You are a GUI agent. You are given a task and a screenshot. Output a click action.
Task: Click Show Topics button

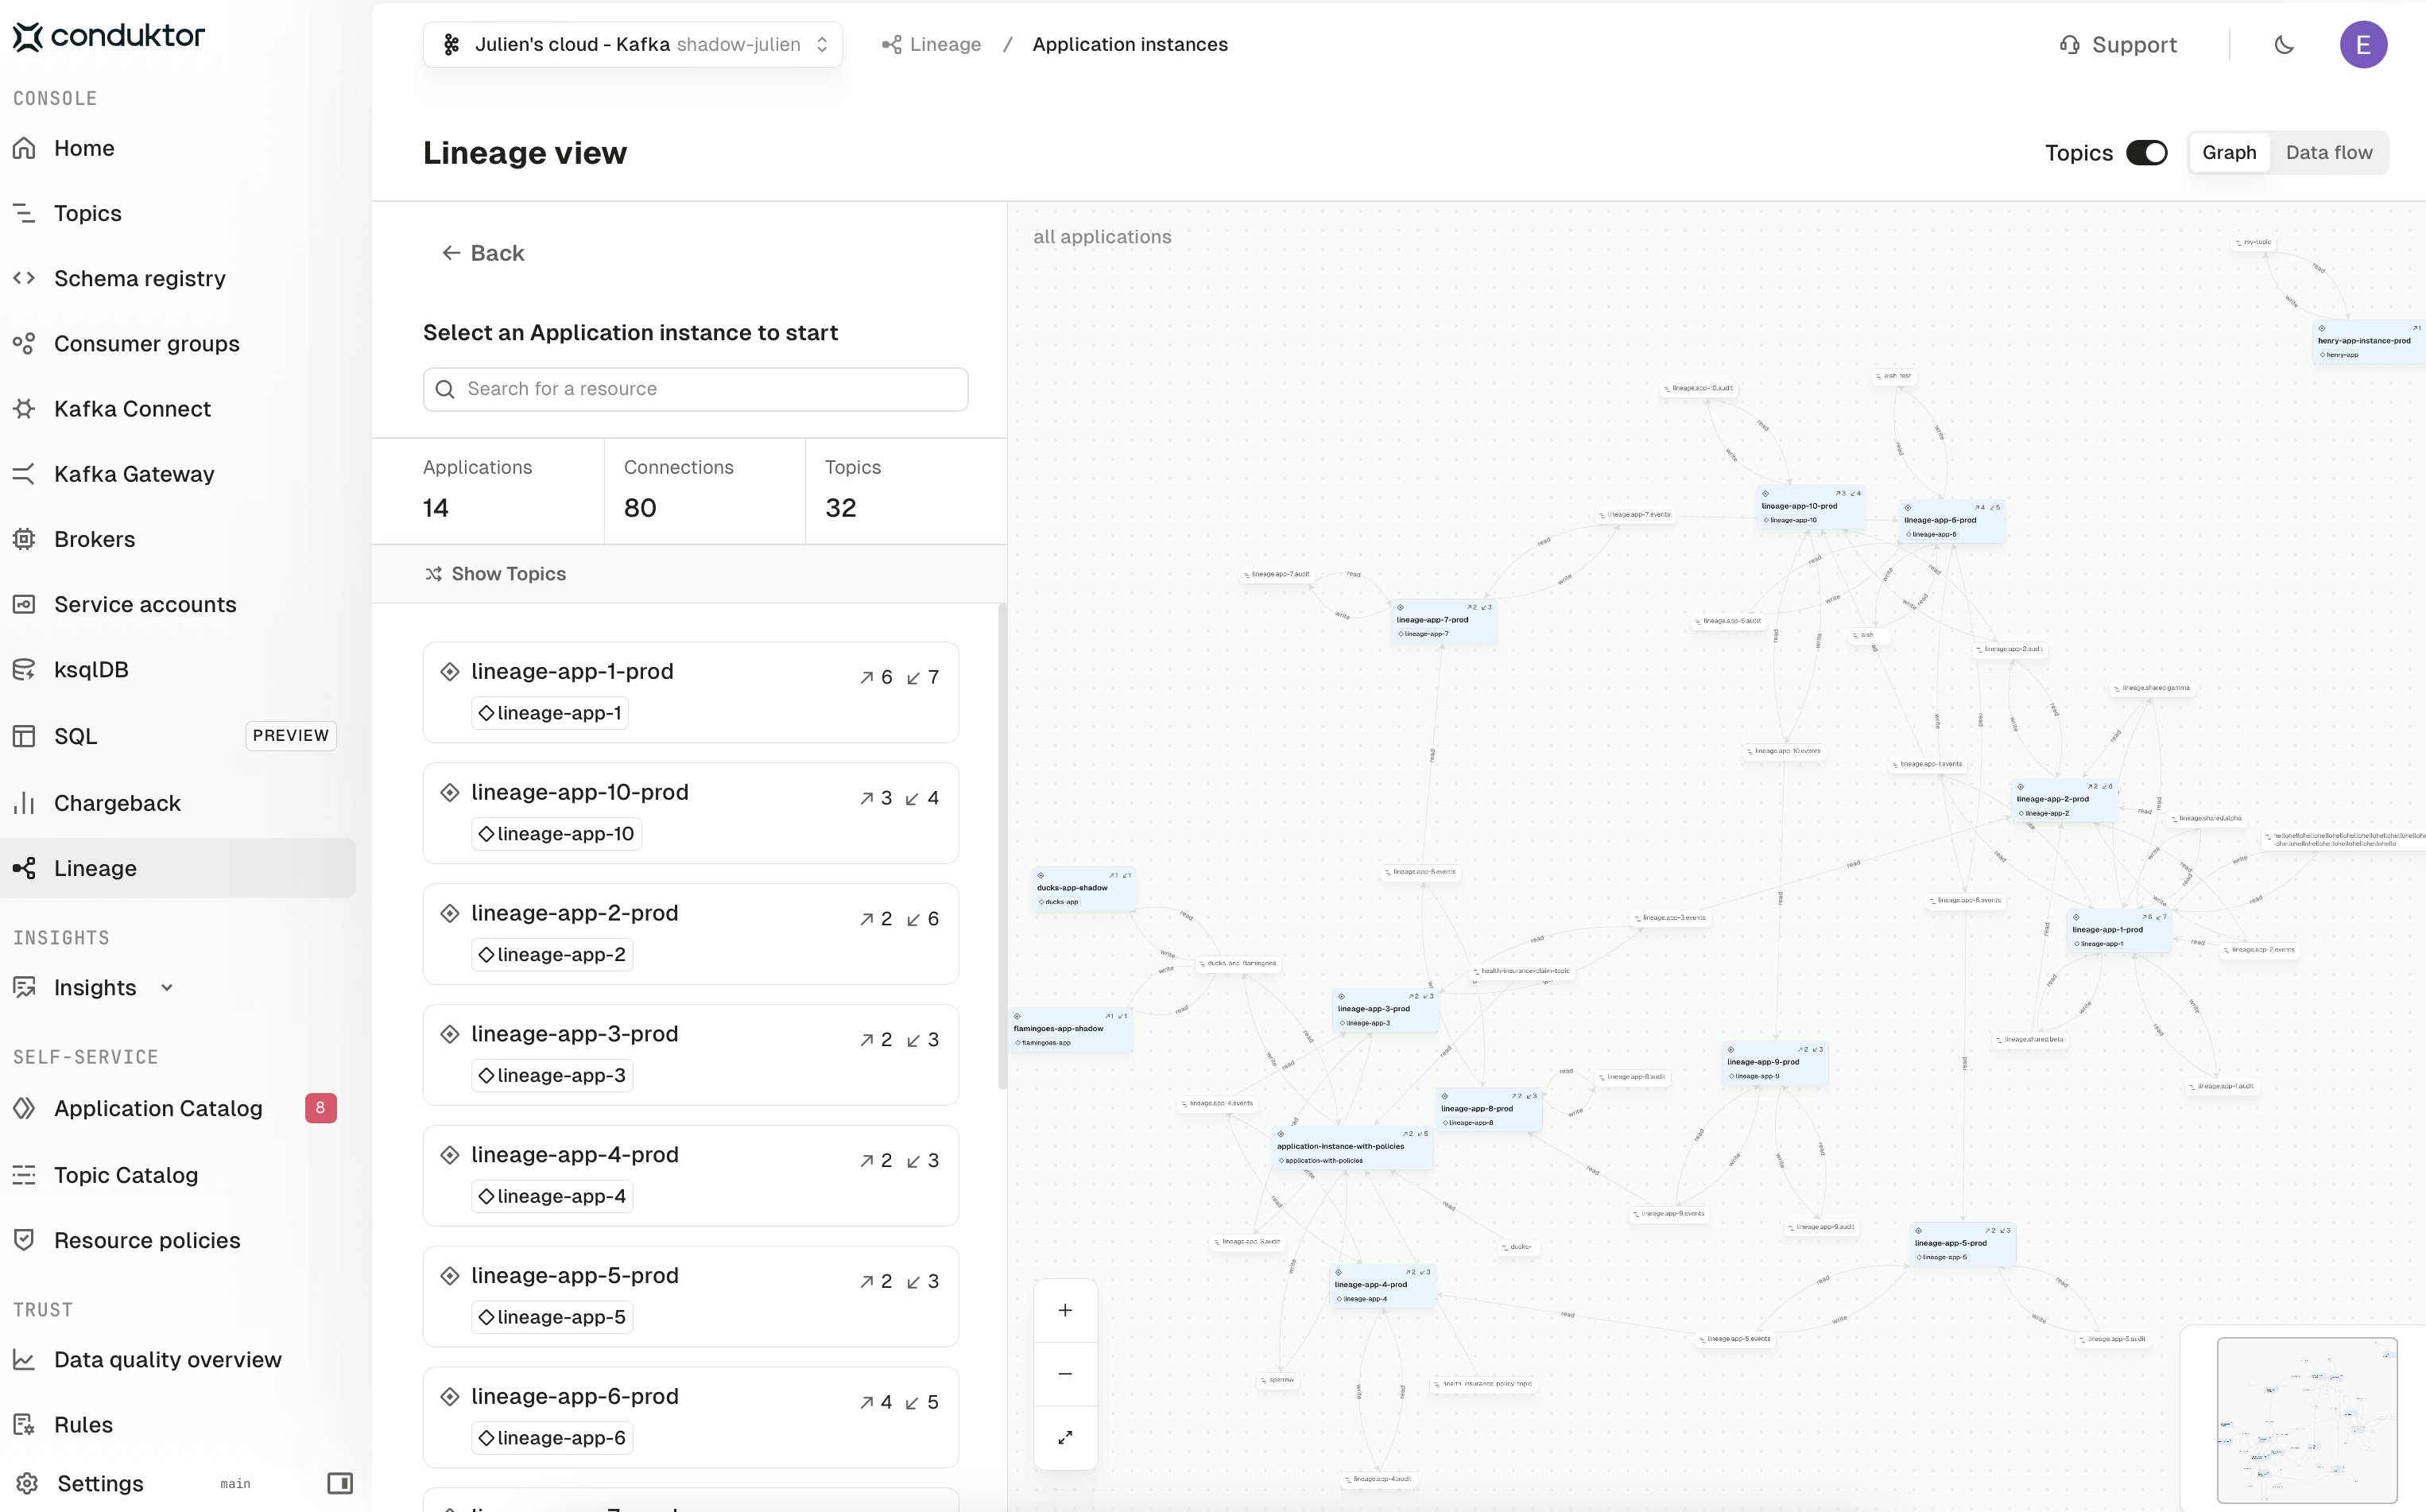(x=496, y=574)
